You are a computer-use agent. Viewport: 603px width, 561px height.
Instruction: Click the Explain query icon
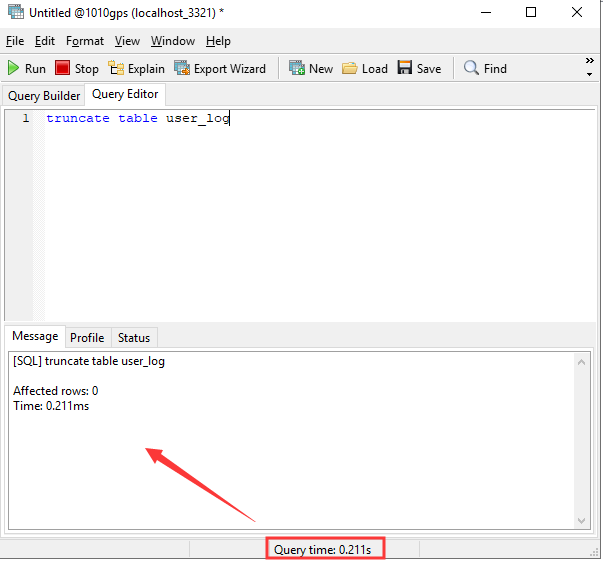click(x=116, y=68)
